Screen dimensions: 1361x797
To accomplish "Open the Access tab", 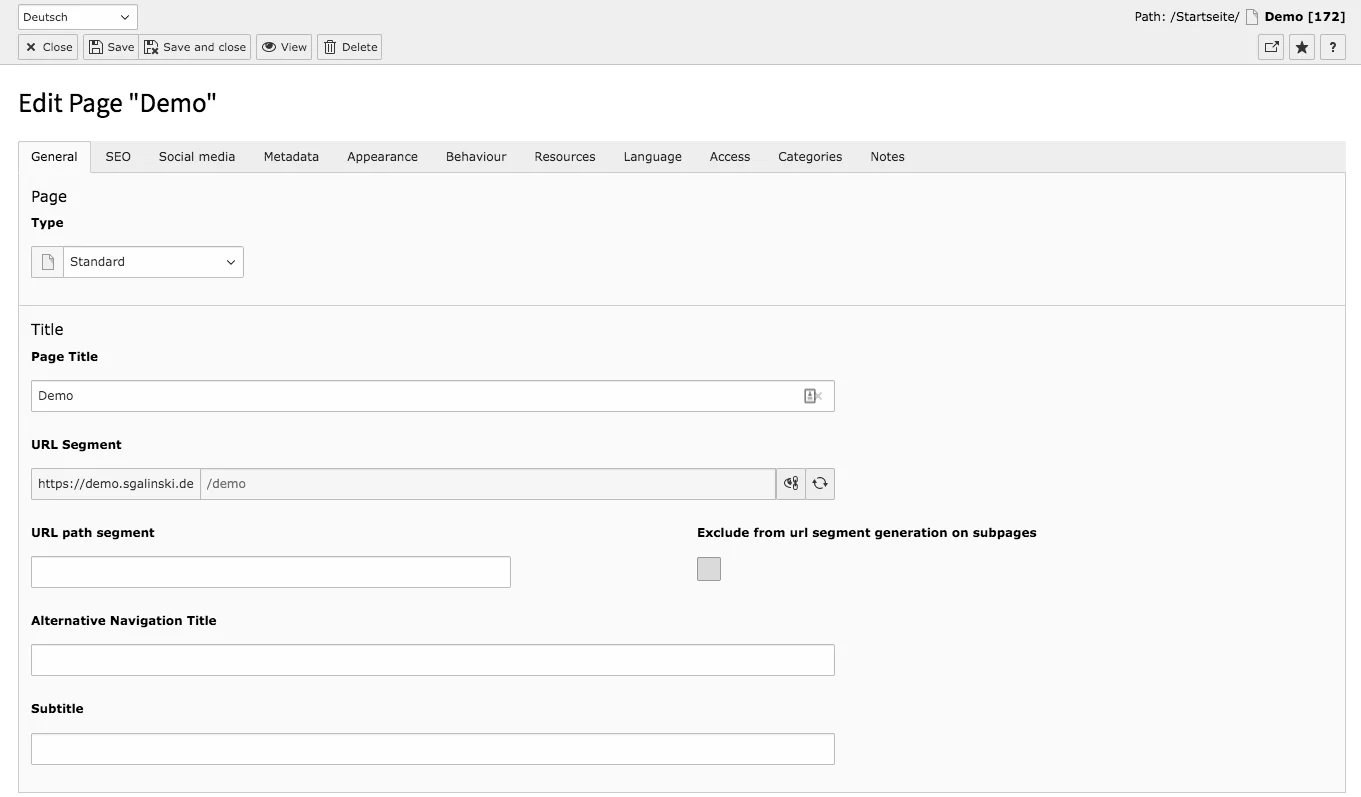I will tap(729, 156).
